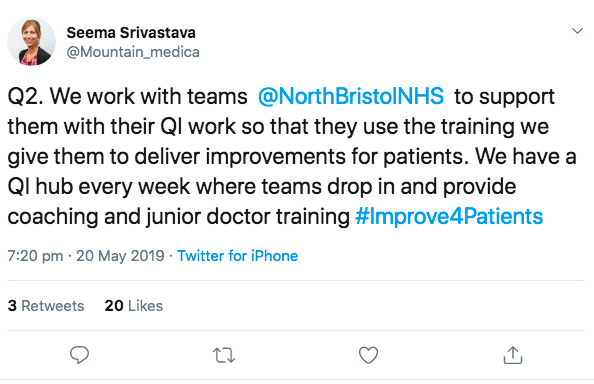Click the Twitter for iPhone source link
The height and width of the screenshot is (384, 594).
coord(238,256)
